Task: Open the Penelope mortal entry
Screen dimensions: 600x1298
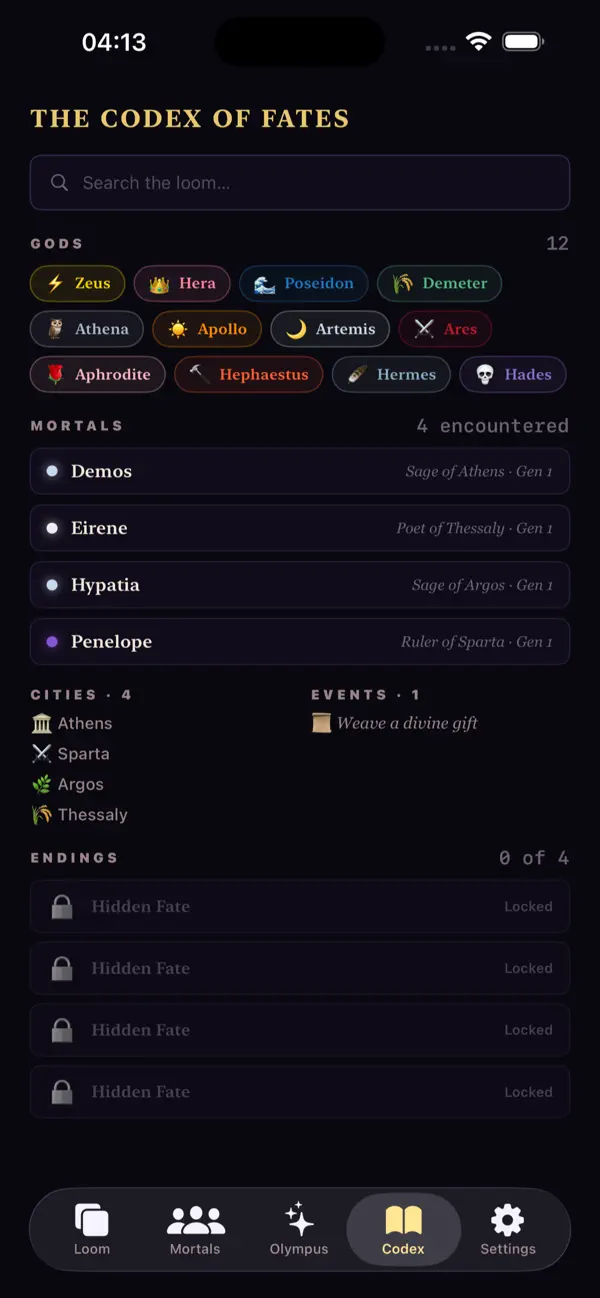Action: tap(300, 642)
